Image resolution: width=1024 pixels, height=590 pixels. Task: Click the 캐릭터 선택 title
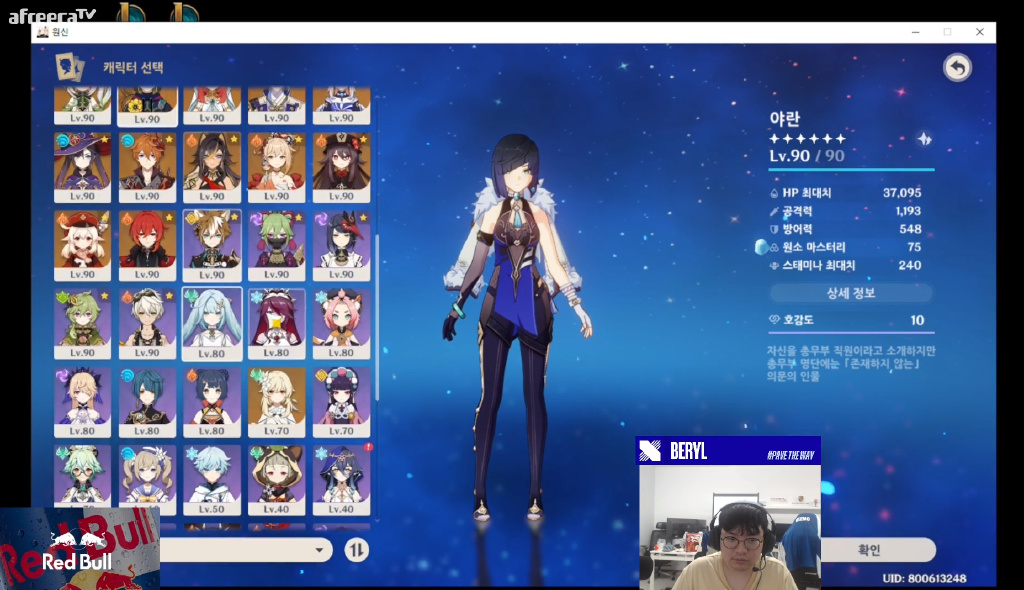point(133,67)
